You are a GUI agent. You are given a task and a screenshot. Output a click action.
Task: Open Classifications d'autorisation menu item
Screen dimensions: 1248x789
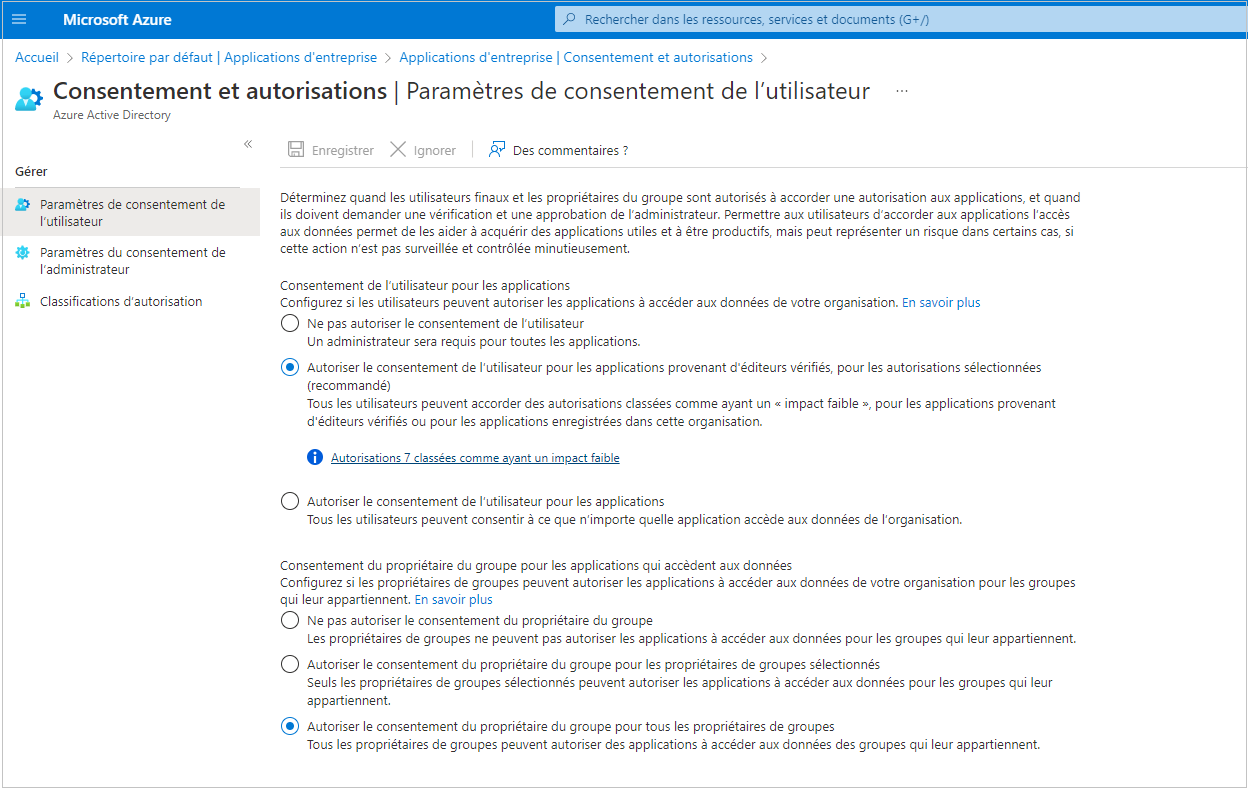pos(121,301)
